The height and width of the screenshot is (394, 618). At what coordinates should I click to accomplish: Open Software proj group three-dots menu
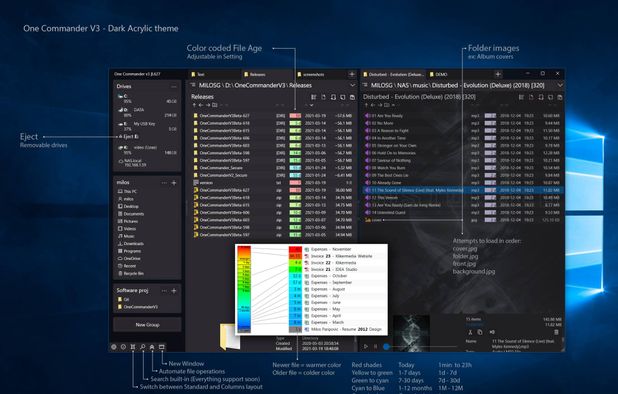(164, 291)
